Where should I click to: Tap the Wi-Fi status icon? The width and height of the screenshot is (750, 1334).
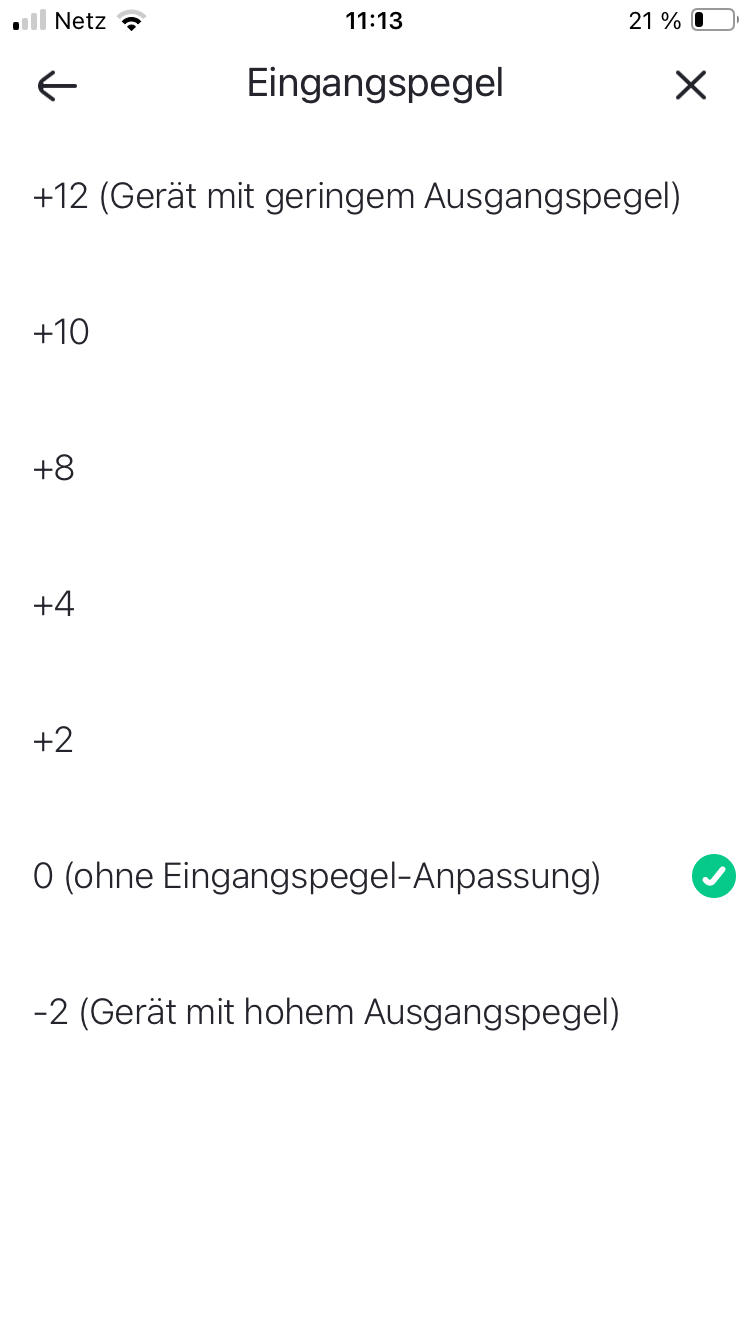click(130, 21)
